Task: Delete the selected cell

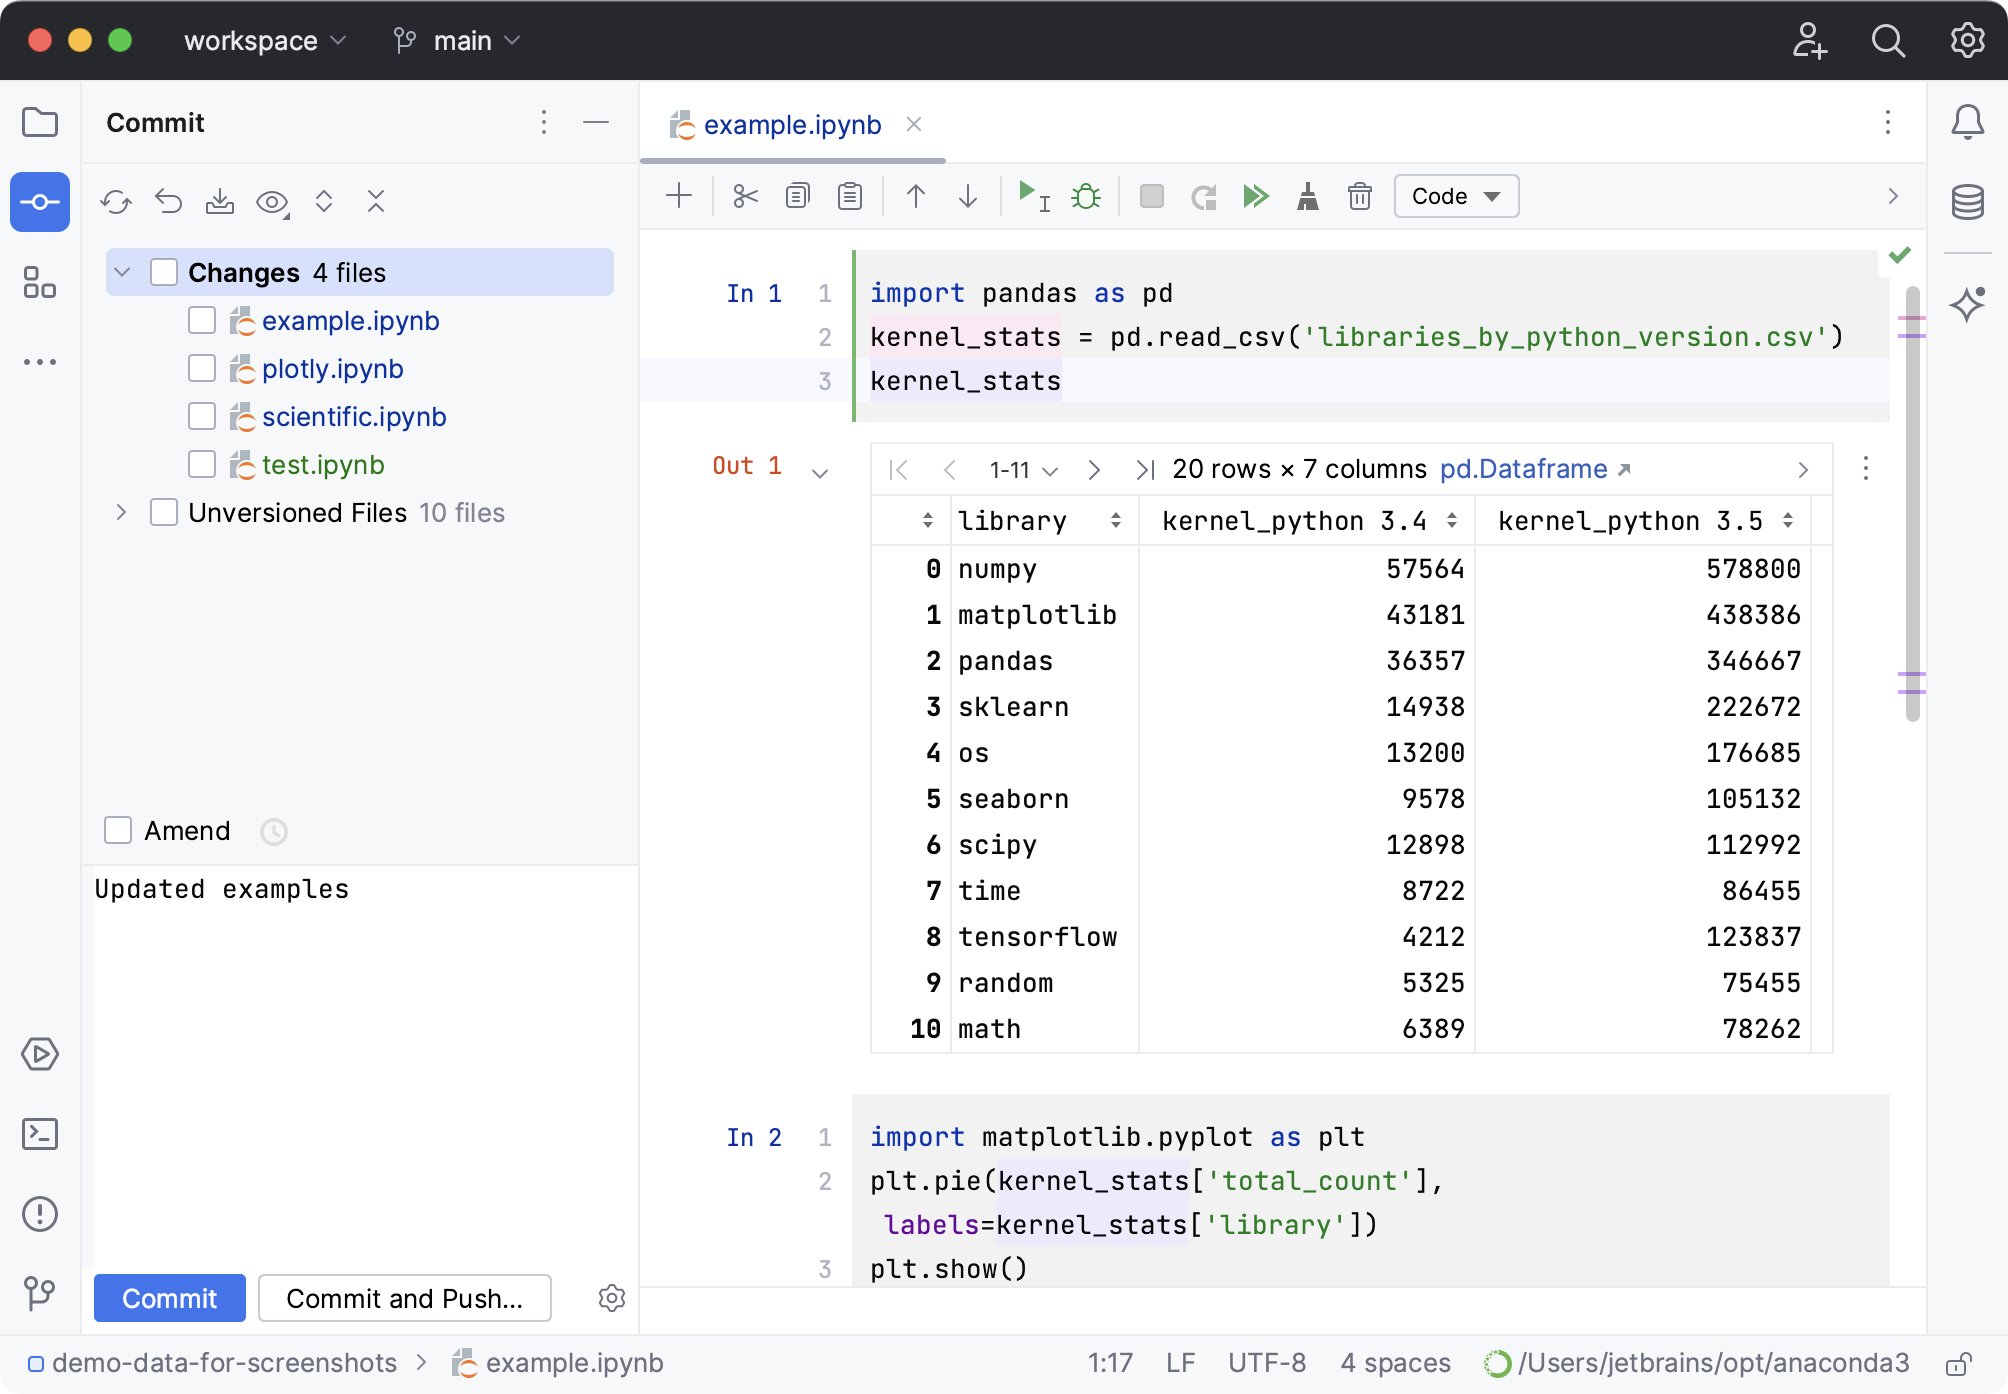Action: (x=1360, y=196)
